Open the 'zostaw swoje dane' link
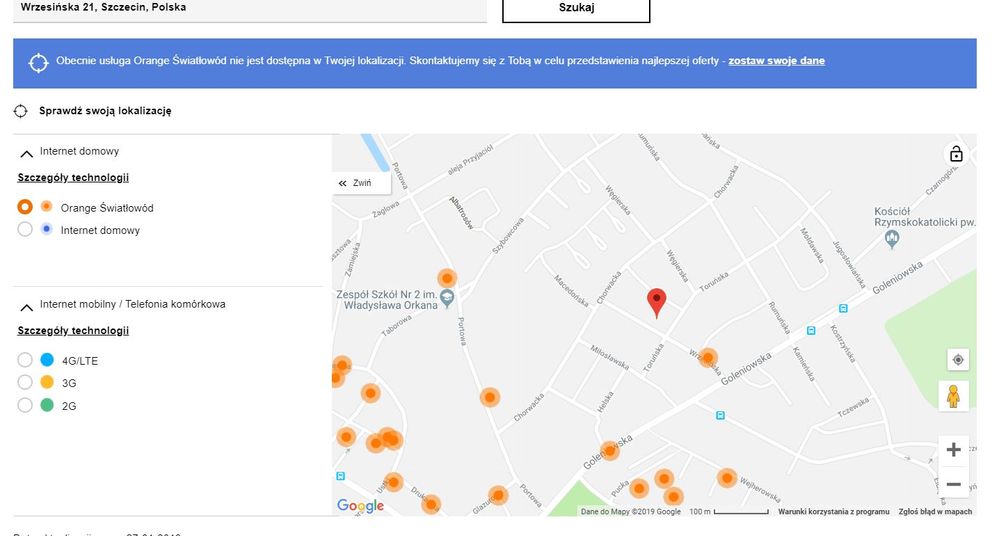Screen dimensions: 999x536 point(776,61)
